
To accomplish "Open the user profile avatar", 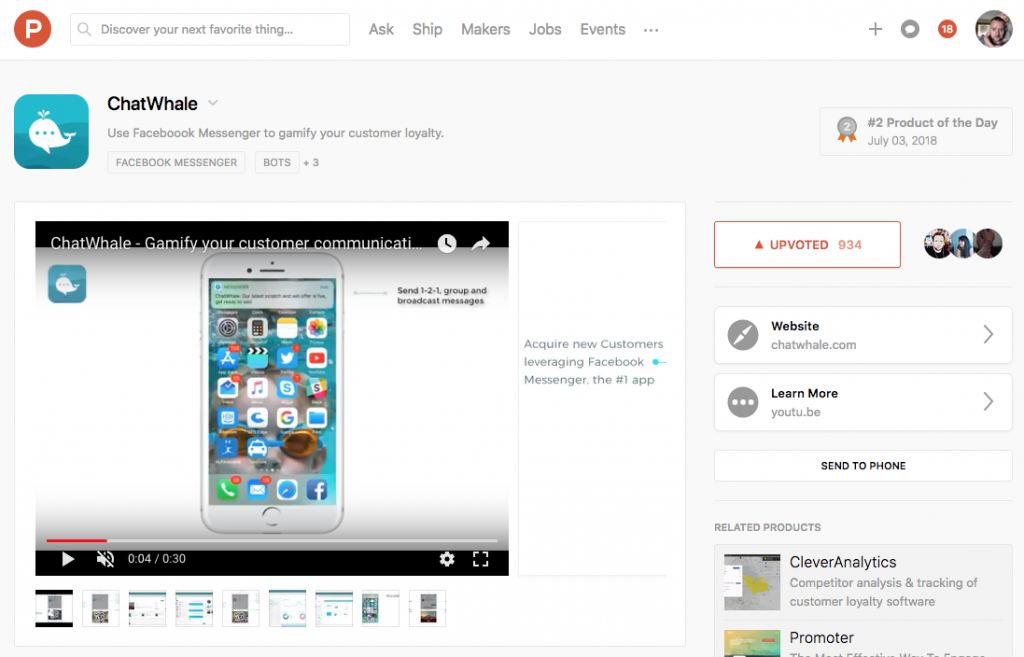I will click(993, 29).
